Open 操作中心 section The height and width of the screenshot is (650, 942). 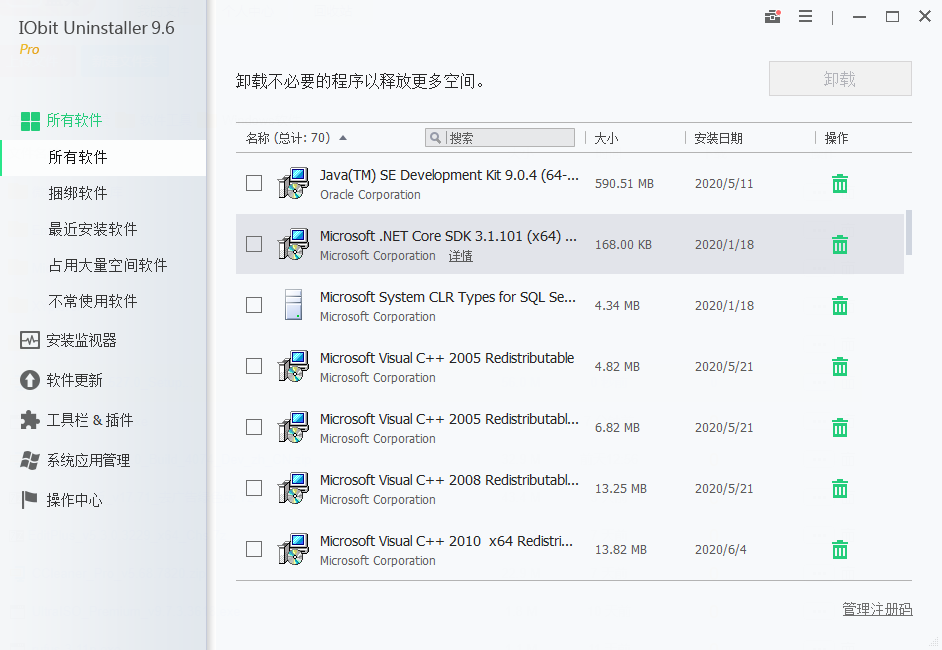pos(74,500)
